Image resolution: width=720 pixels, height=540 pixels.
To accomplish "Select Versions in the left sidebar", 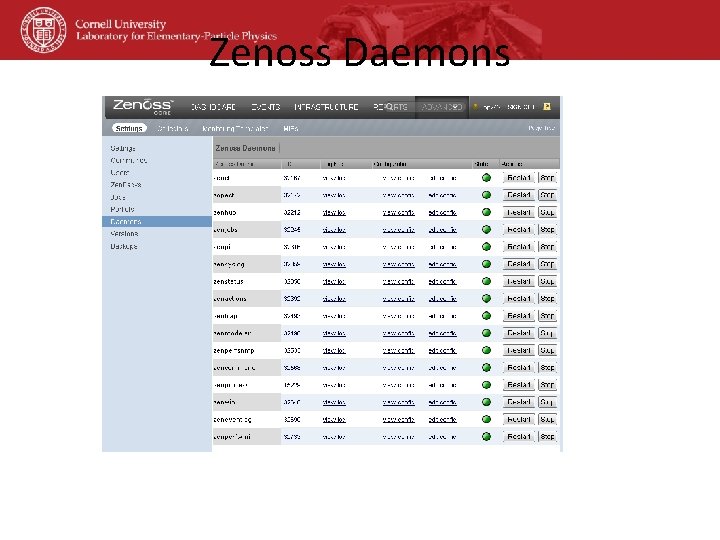I will tap(124, 233).
